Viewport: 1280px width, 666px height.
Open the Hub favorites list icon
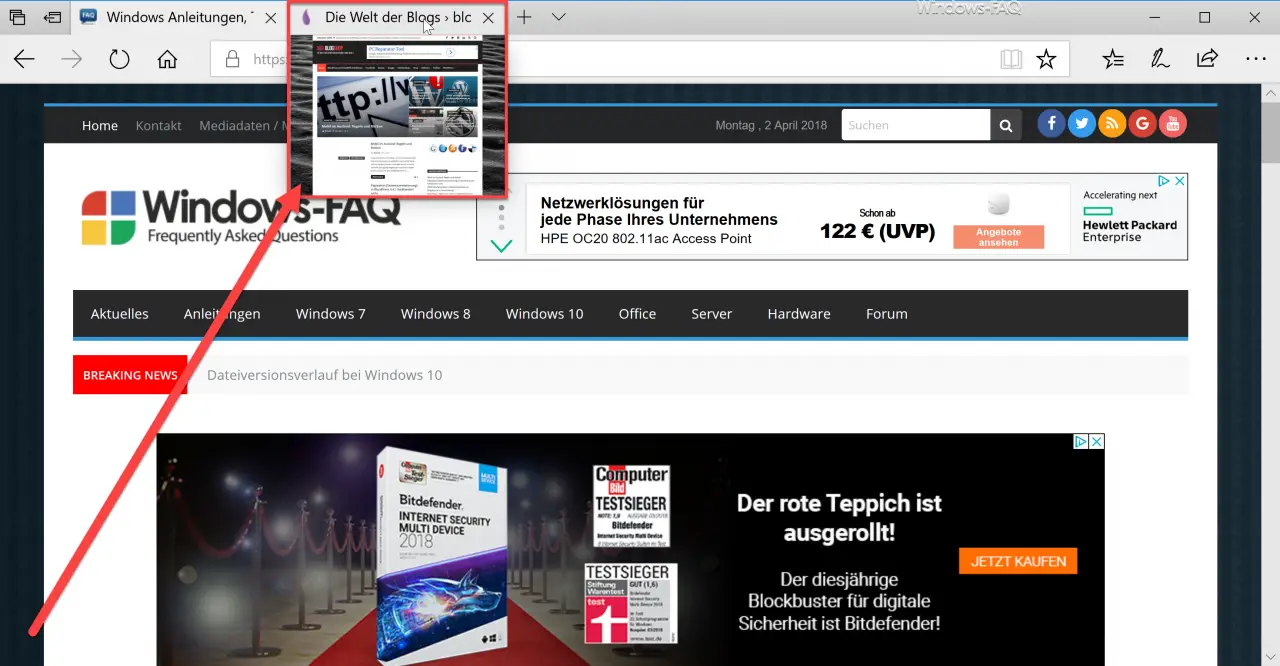pos(1113,59)
